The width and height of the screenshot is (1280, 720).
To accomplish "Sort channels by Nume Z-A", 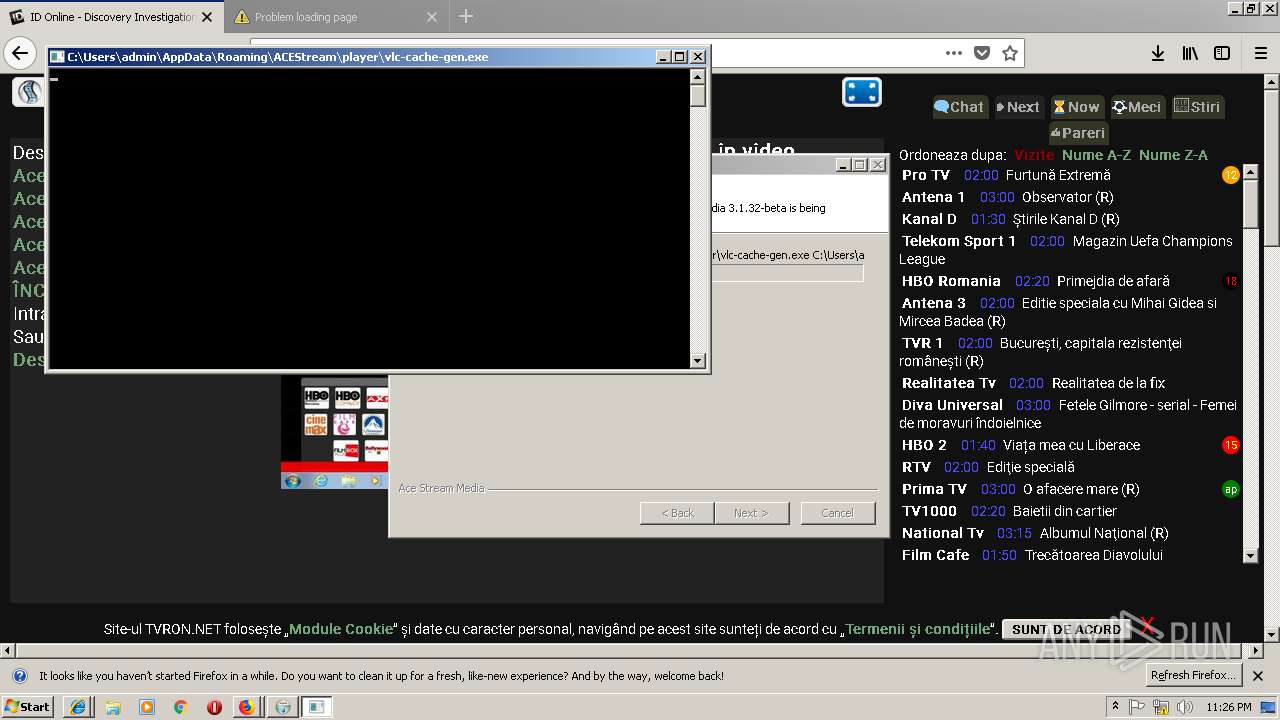I will 1173,155.
